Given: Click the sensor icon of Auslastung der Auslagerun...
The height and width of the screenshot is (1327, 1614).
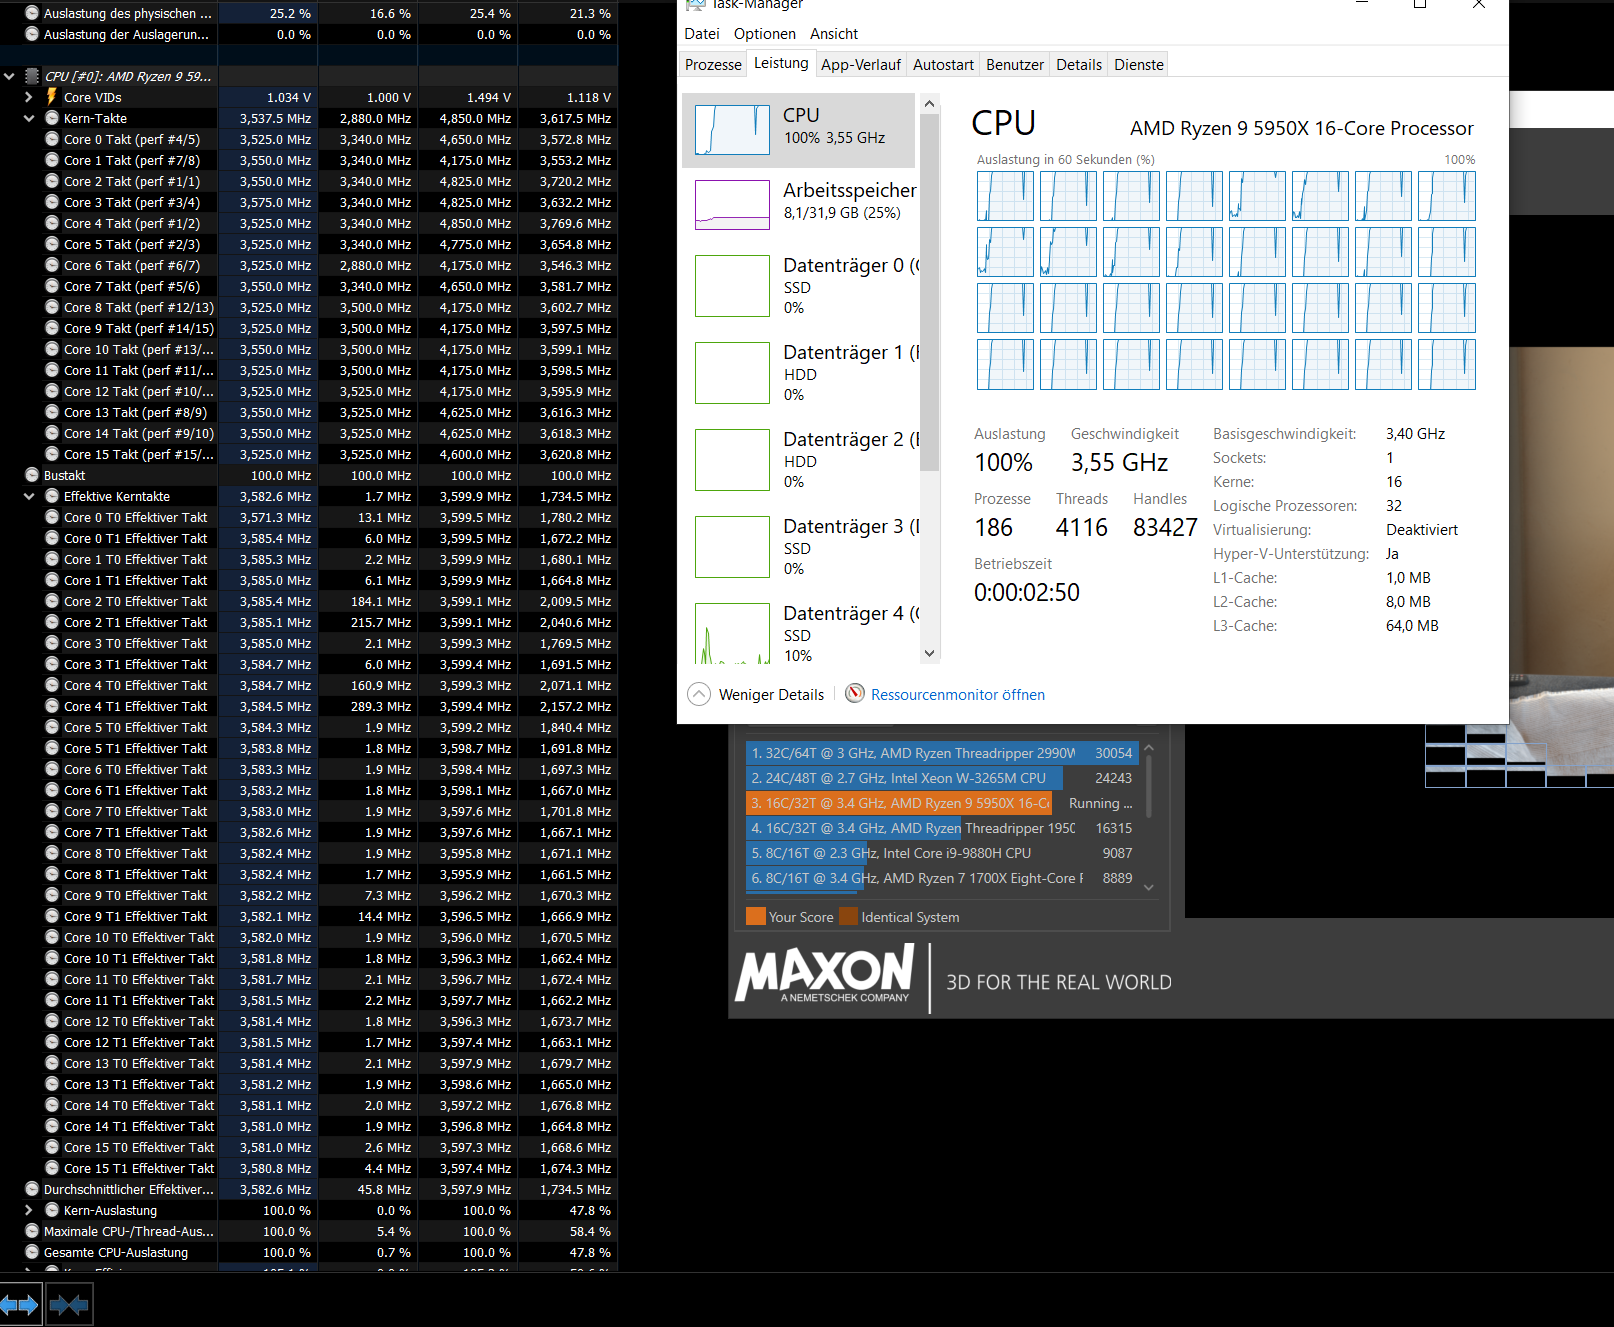Looking at the screenshot, I should click(32, 34).
